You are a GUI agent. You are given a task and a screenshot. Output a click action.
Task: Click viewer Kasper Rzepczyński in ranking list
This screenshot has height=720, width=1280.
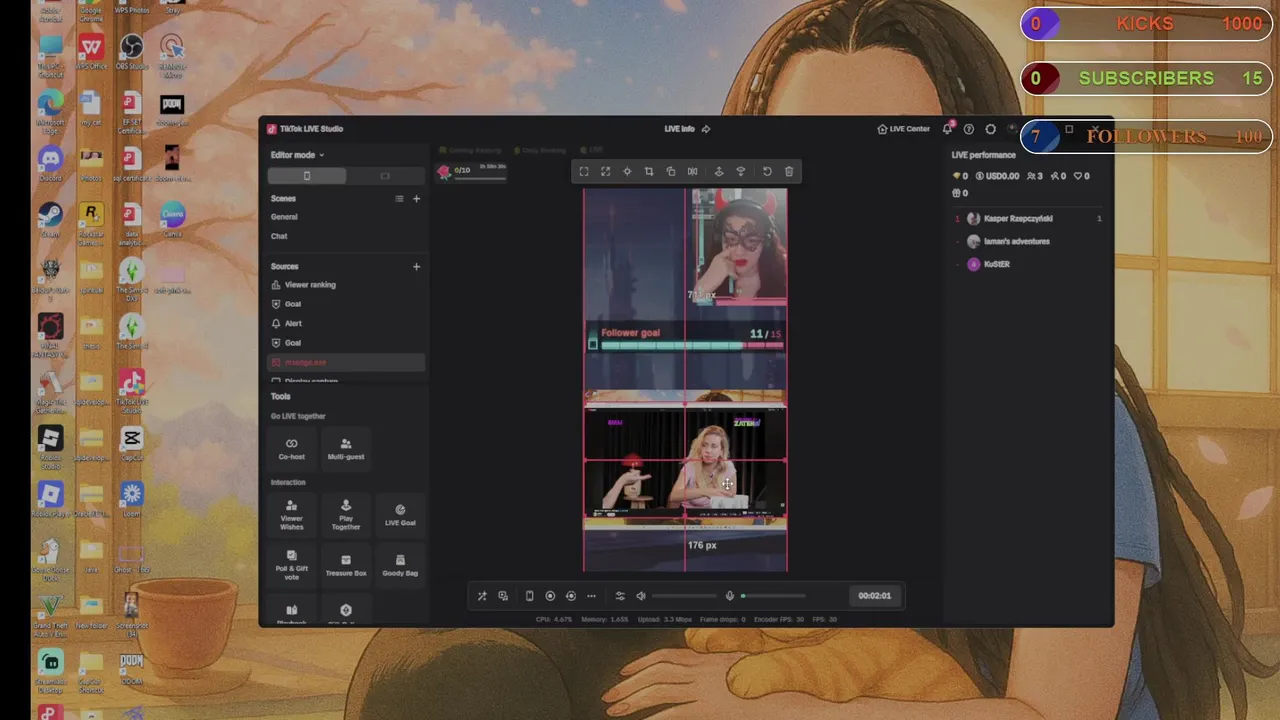[x=1028, y=218]
